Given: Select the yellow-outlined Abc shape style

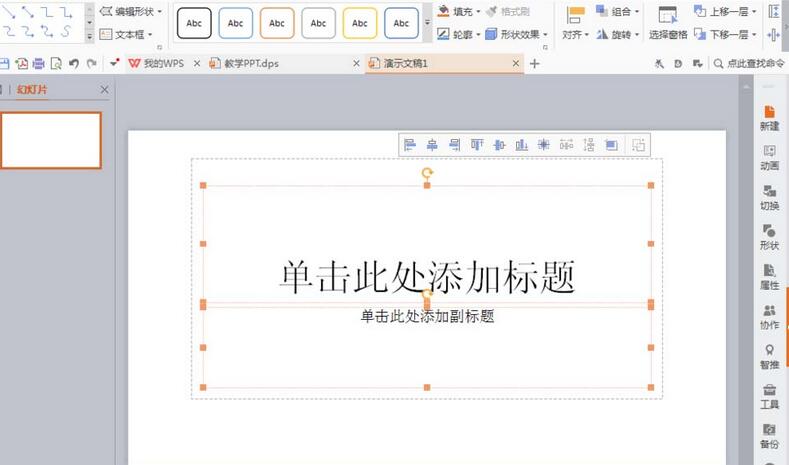Looking at the screenshot, I should click(x=360, y=23).
